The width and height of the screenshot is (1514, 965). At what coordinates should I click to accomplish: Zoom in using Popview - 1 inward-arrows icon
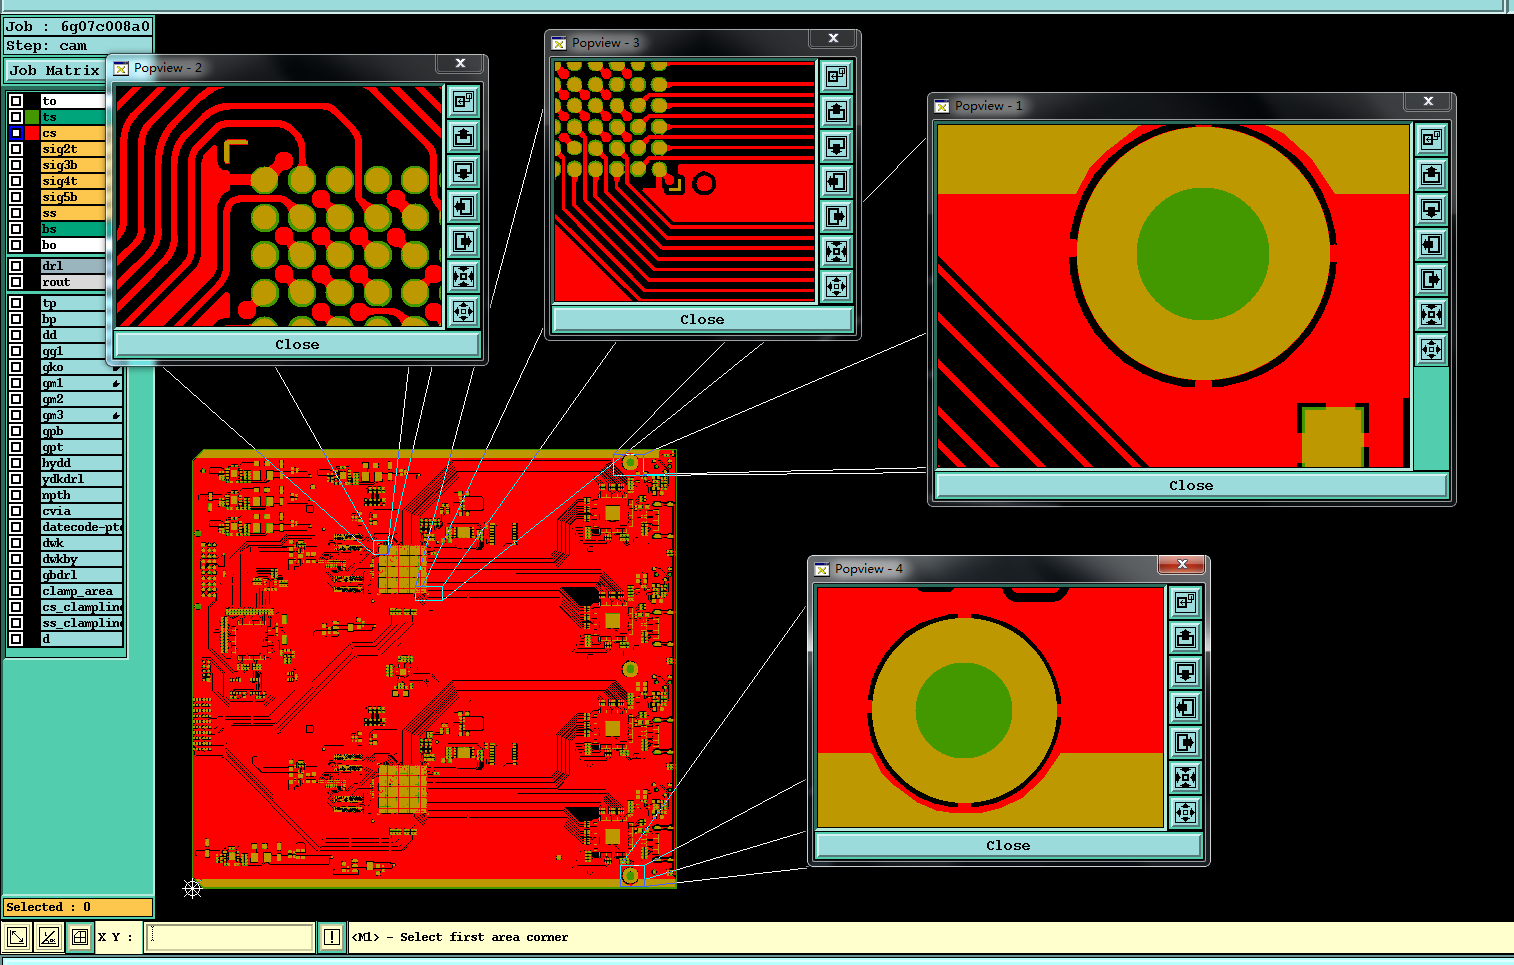[x=1431, y=314]
